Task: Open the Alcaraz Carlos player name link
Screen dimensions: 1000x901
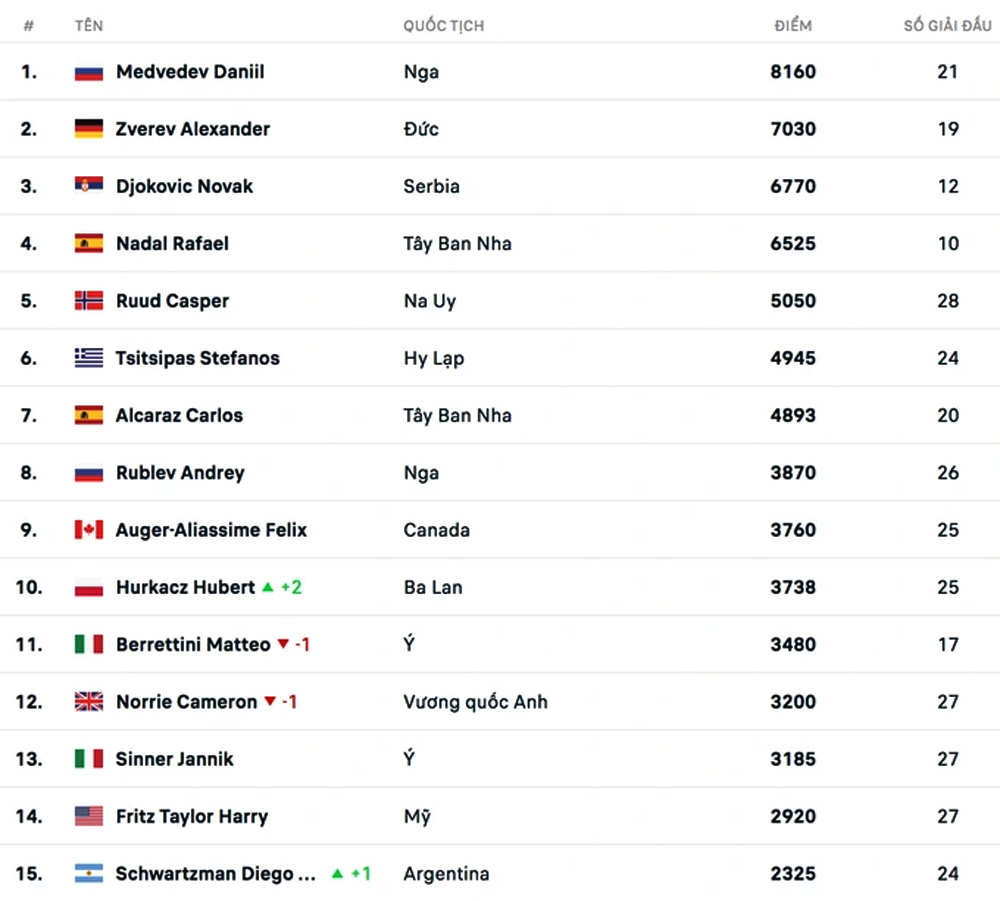Action: 179,415
